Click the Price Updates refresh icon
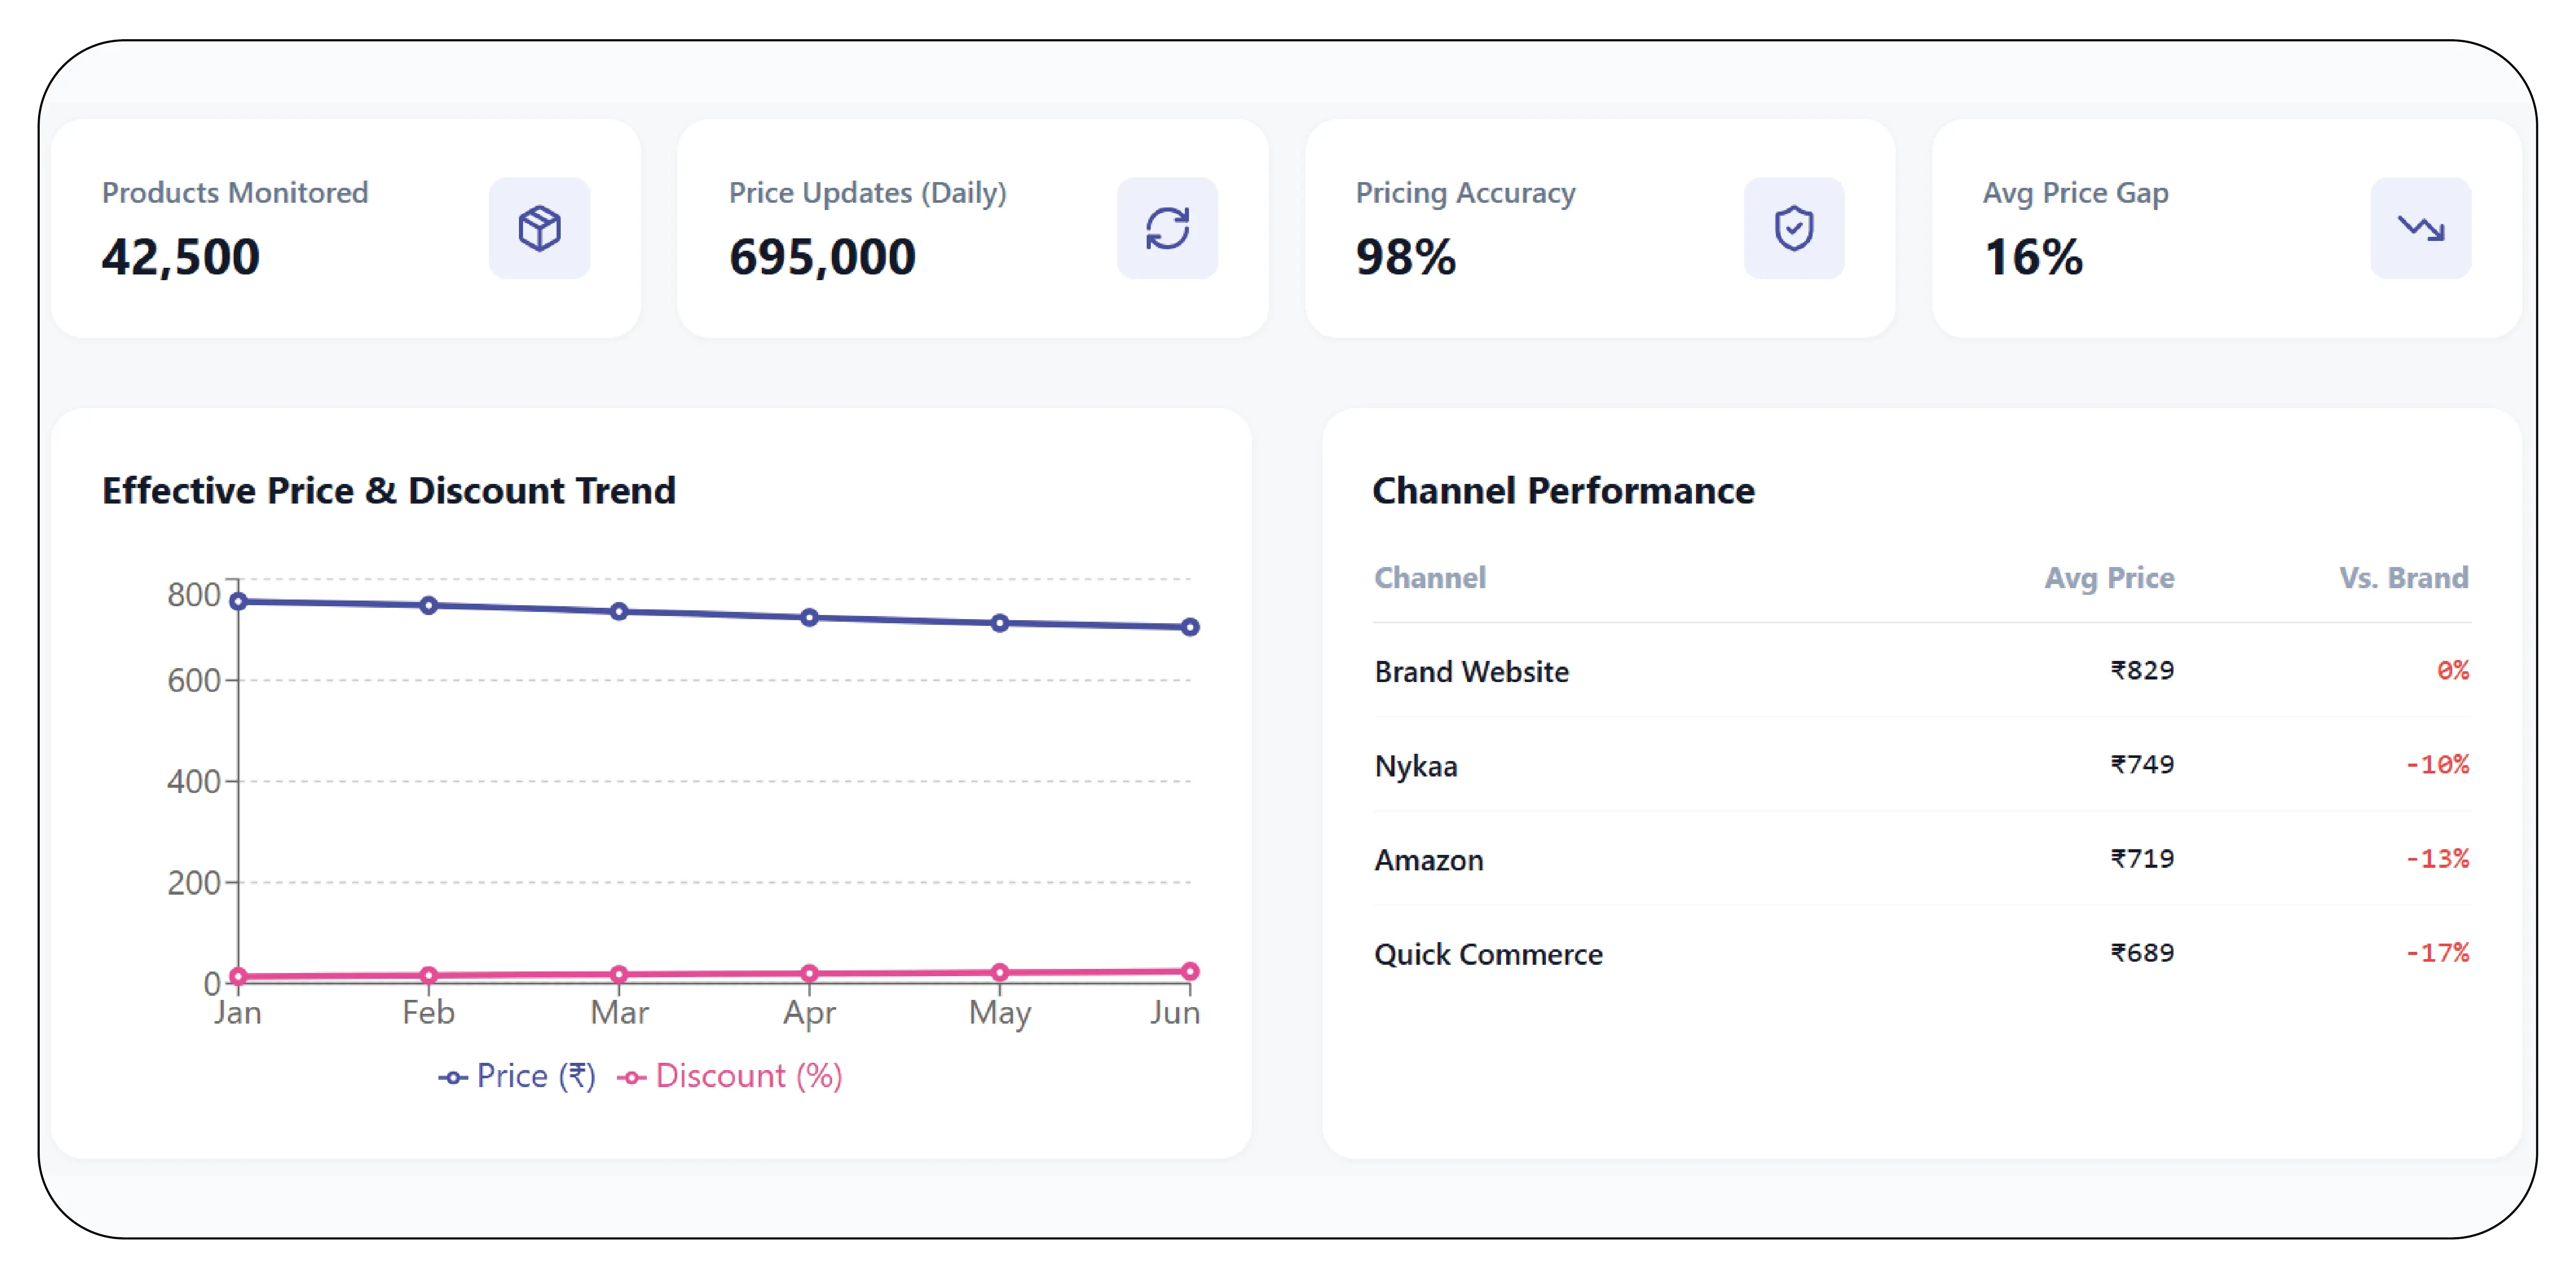Image resolution: width=2576 pixels, height=1279 pixels. pos(1167,228)
